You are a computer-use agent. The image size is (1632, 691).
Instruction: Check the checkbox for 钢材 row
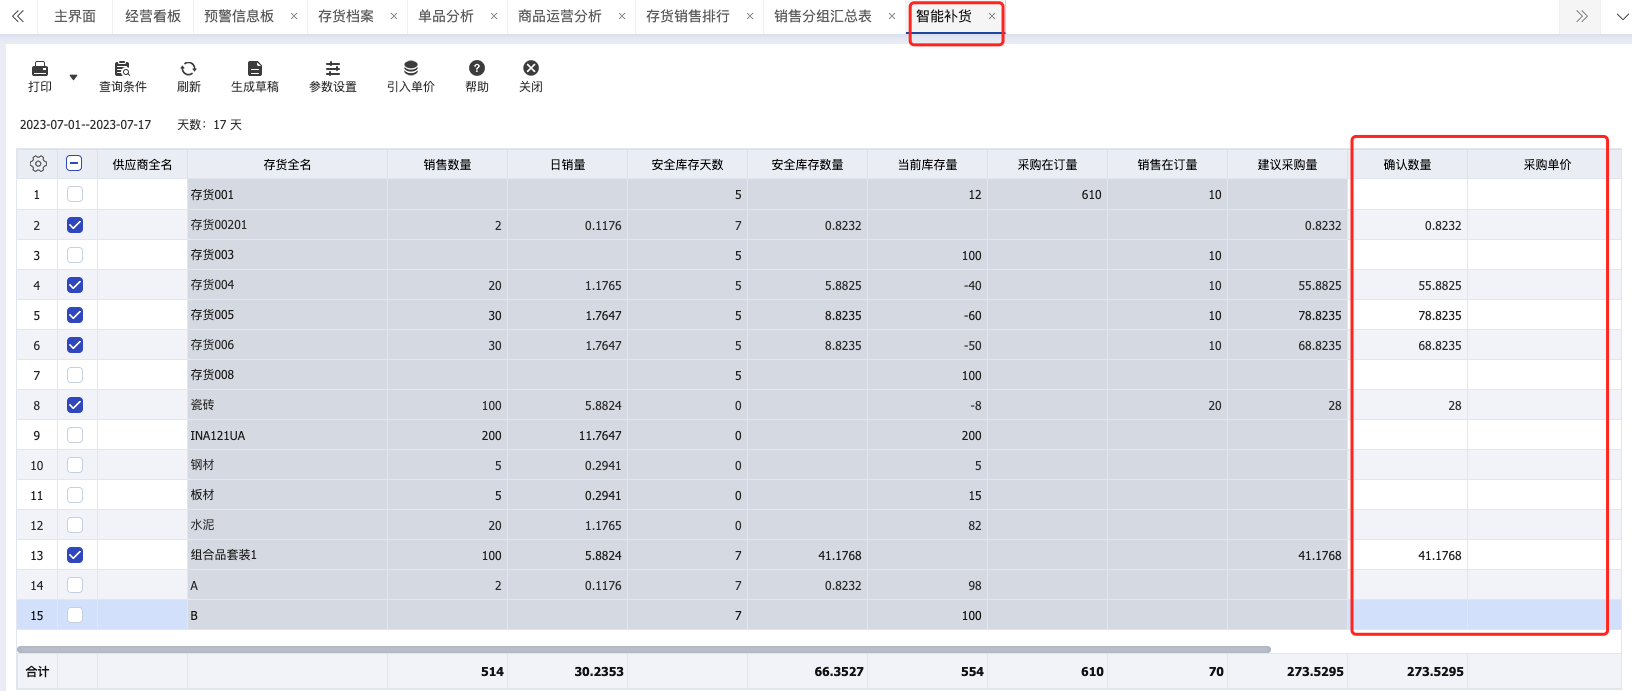[x=75, y=465]
